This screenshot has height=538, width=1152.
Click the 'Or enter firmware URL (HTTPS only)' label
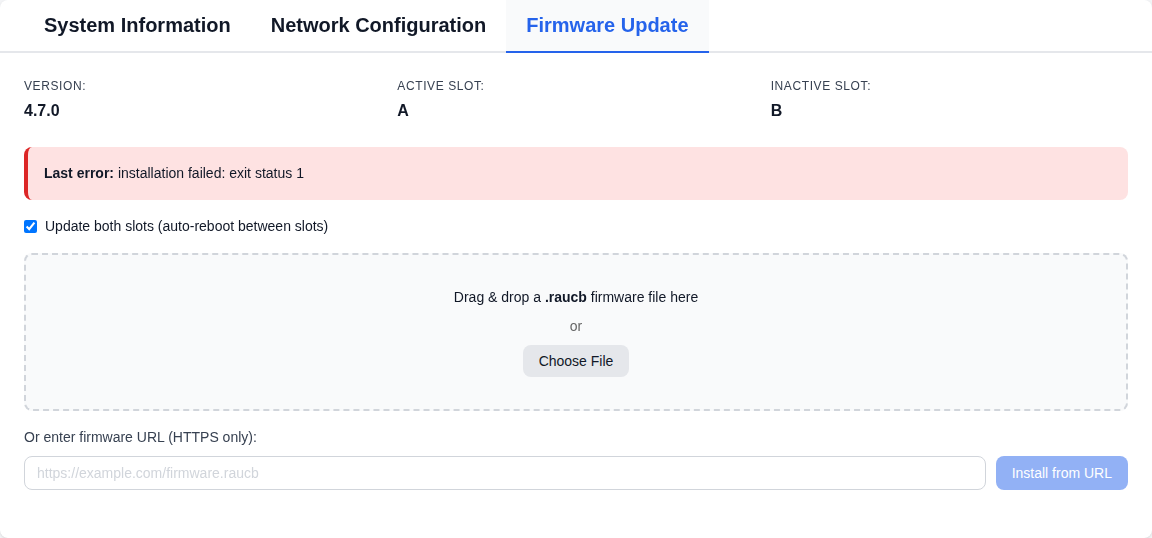140,437
